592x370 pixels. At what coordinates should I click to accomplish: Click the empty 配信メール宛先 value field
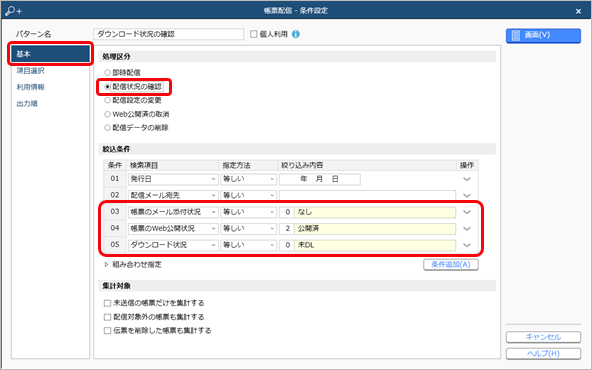367,195
